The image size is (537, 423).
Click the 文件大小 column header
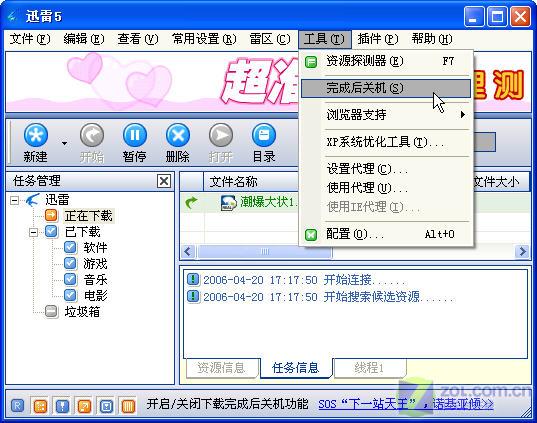[x=500, y=182]
